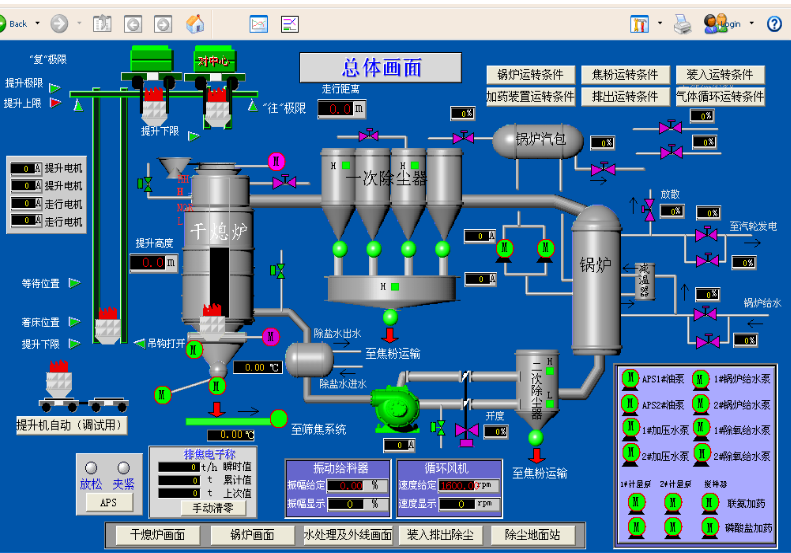
Task: Click the 锅炉运转条件 button
Action: tap(530, 75)
